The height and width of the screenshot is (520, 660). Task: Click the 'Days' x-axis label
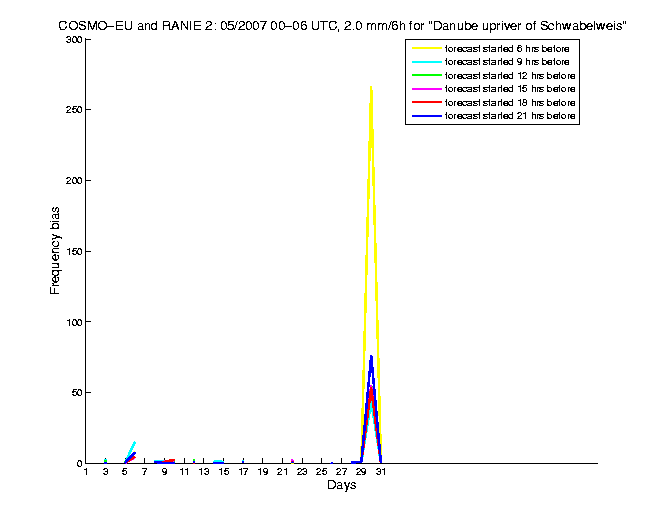[x=341, y=485]
